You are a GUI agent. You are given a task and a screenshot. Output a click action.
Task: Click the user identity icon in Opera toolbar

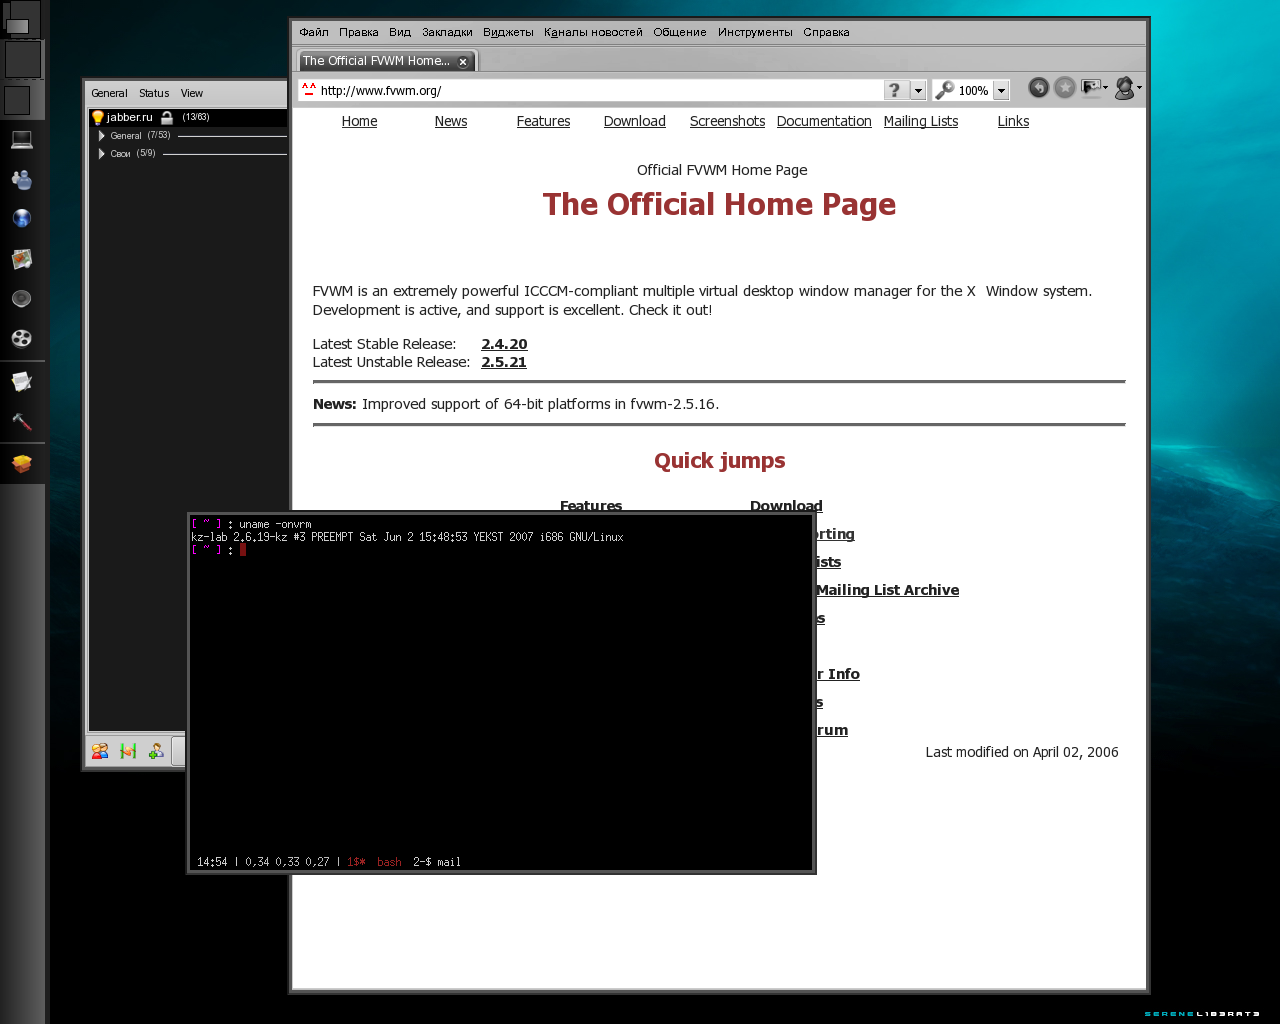pos(1124,88)
